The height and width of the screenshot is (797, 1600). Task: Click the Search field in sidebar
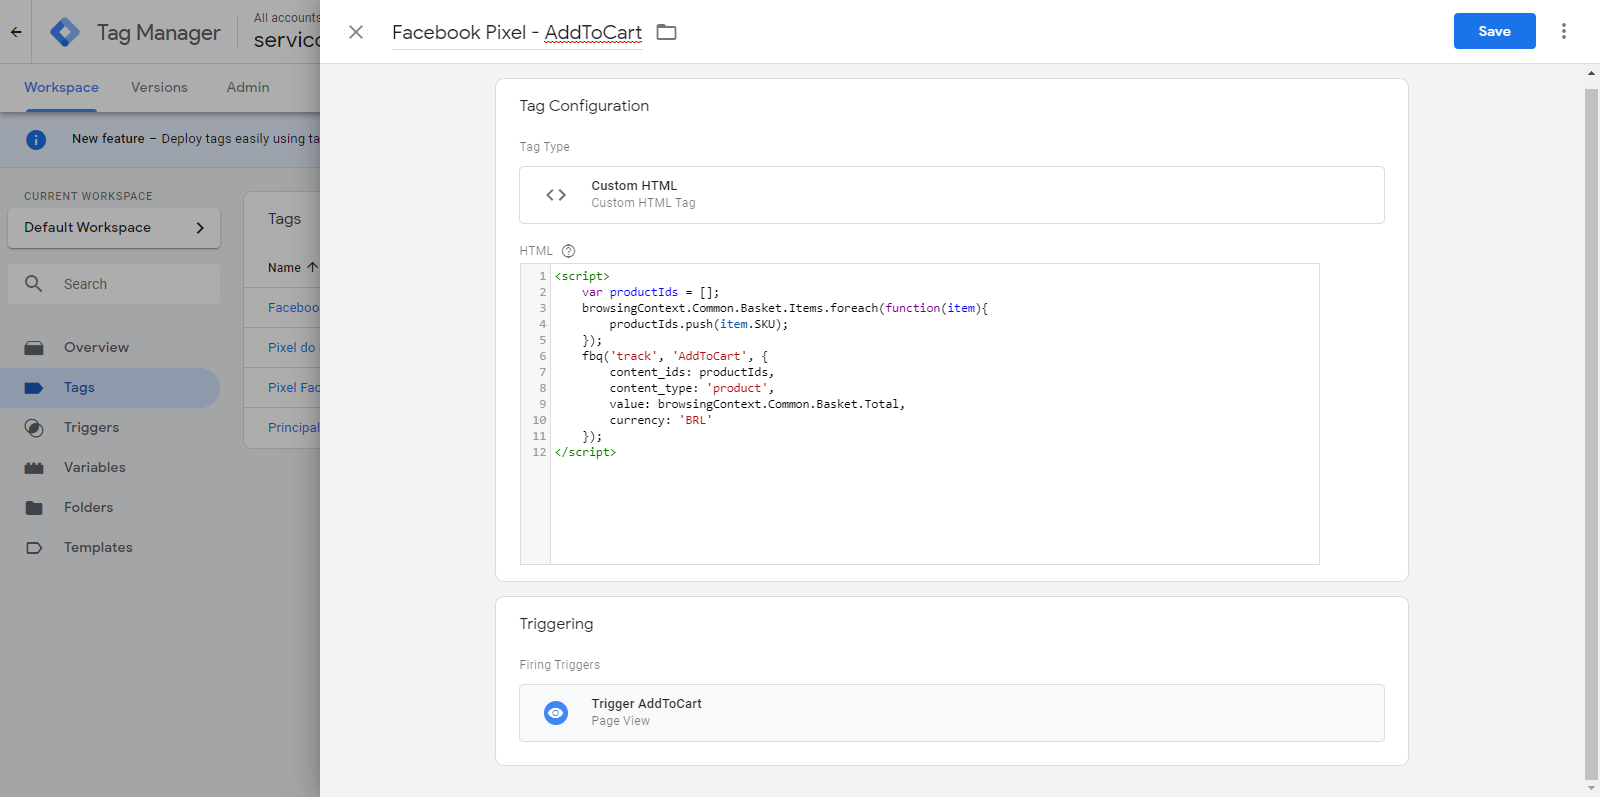[114, 284]
